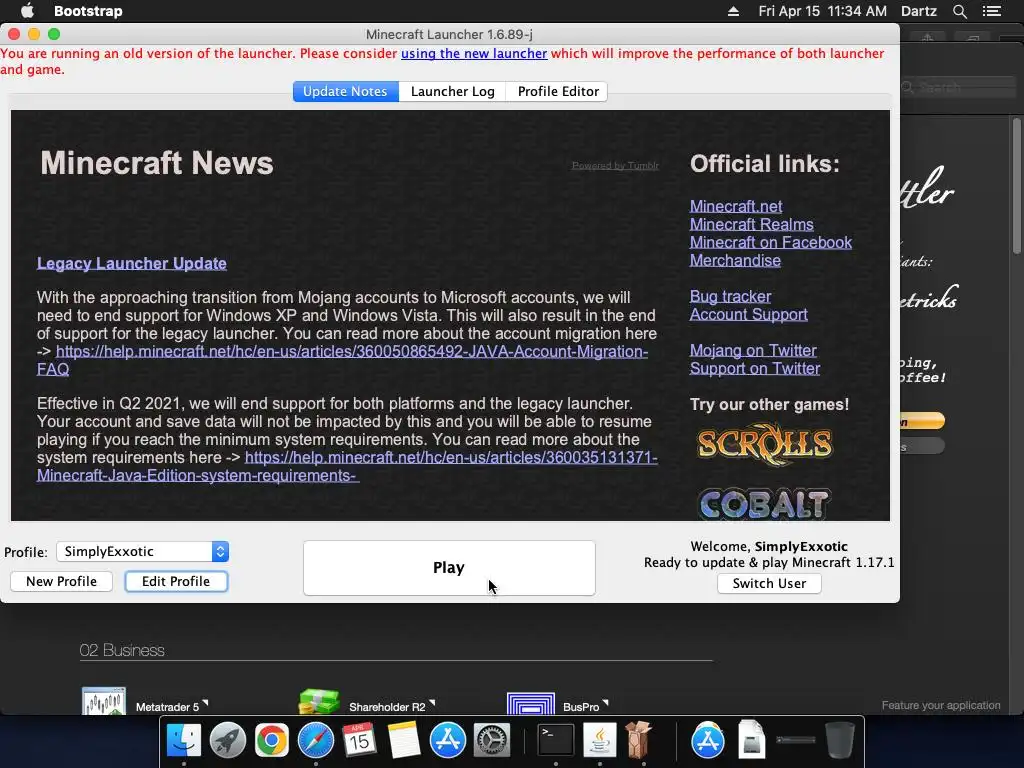Expand BusPro corner arrow
The height and width of the screenshot is (768, 1024).
605,703
